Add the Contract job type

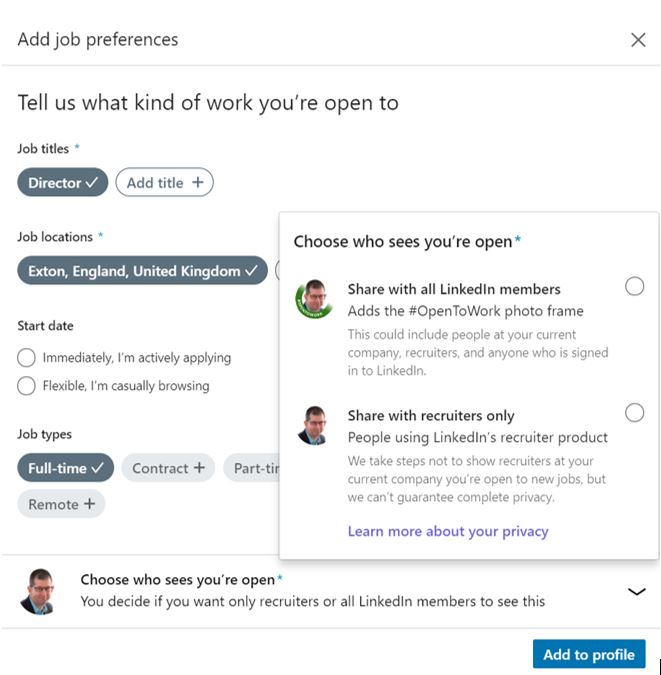[168, 468]
